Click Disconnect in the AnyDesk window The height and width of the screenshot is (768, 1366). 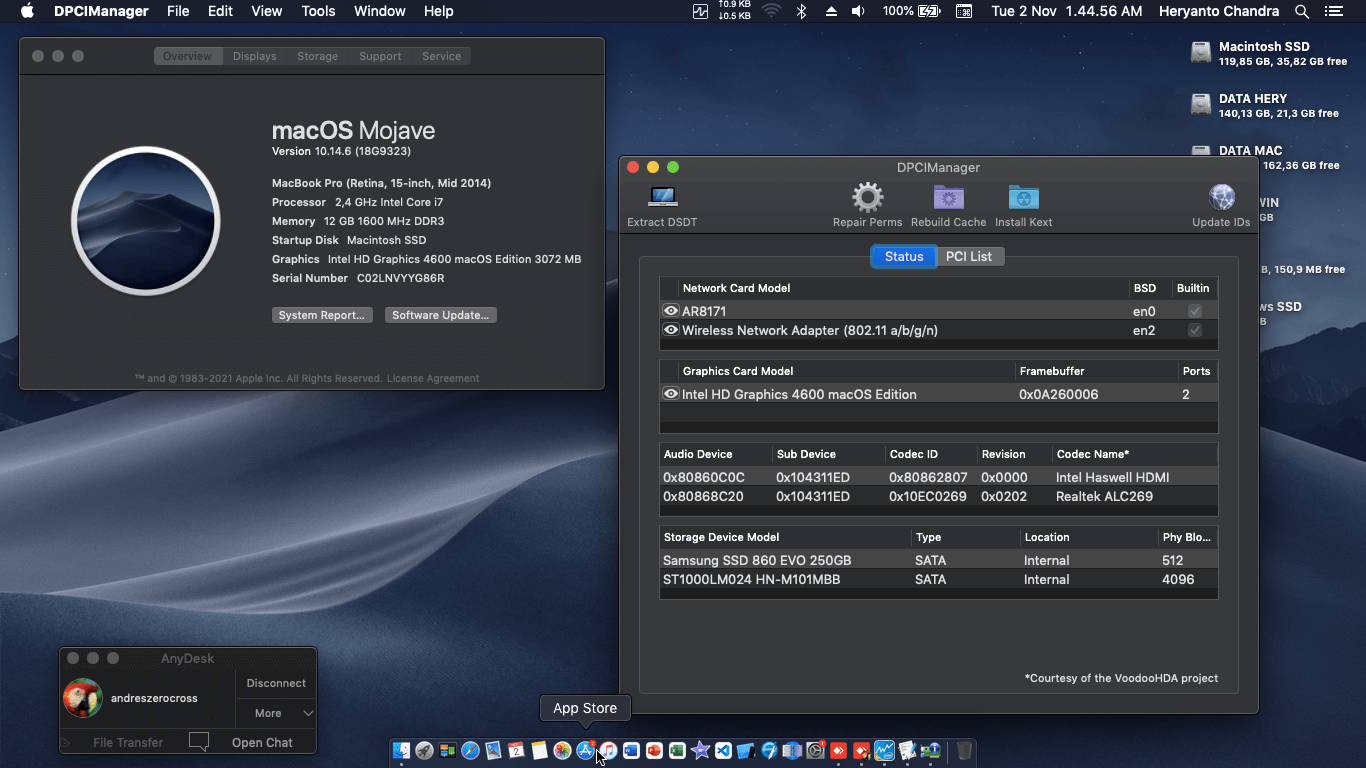276,683
